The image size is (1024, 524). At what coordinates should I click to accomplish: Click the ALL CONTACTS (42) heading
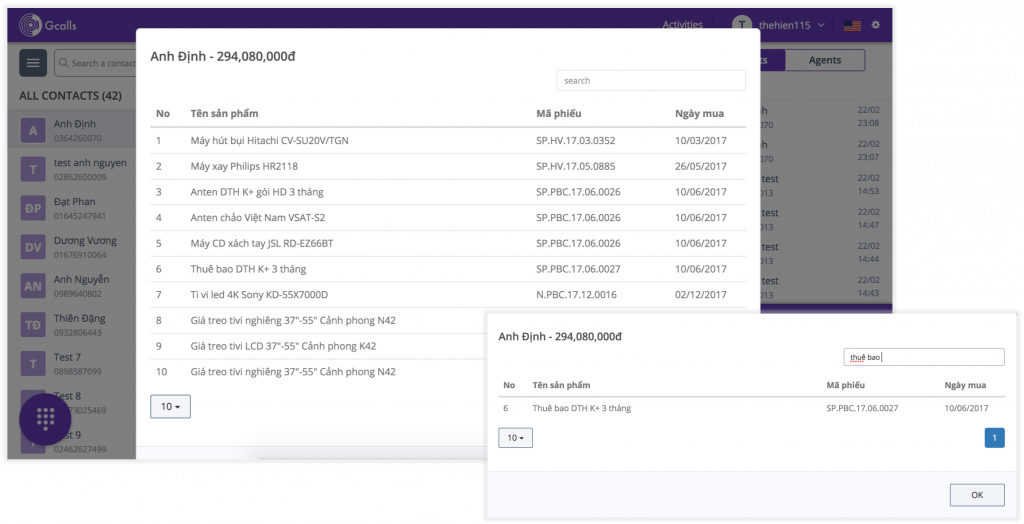pyautogui.click(x=71, y=95)
